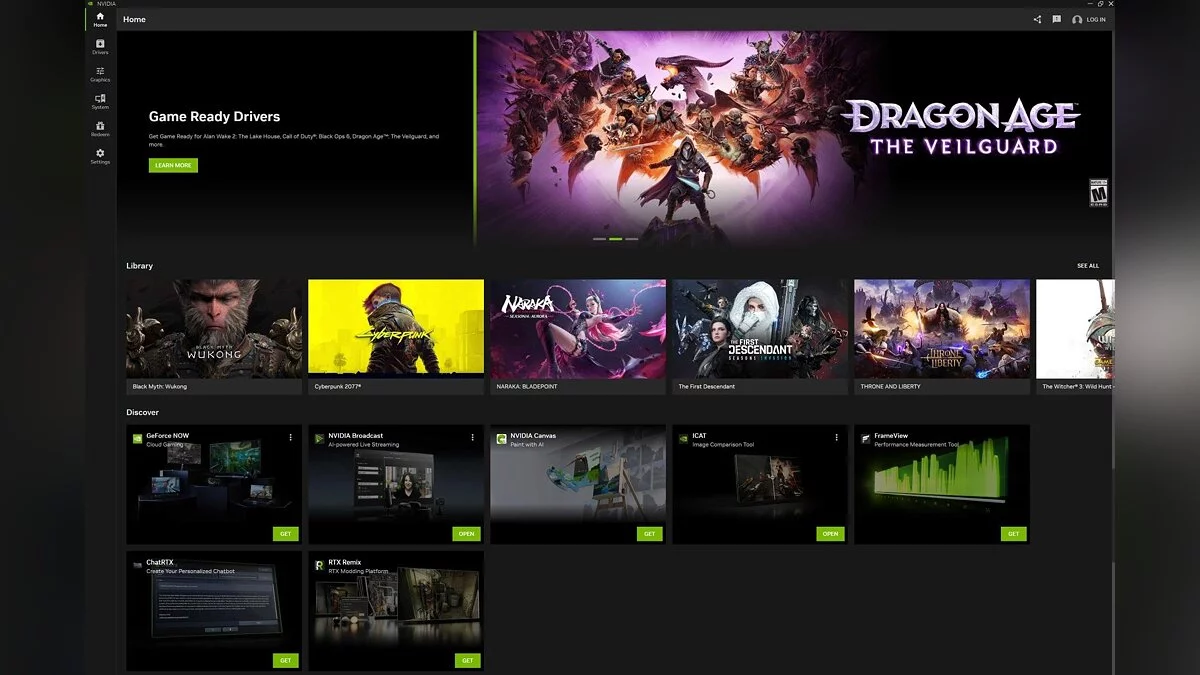
Task: Click the ESRB Mature rating badge
Action: click(x=1098, y=193)
